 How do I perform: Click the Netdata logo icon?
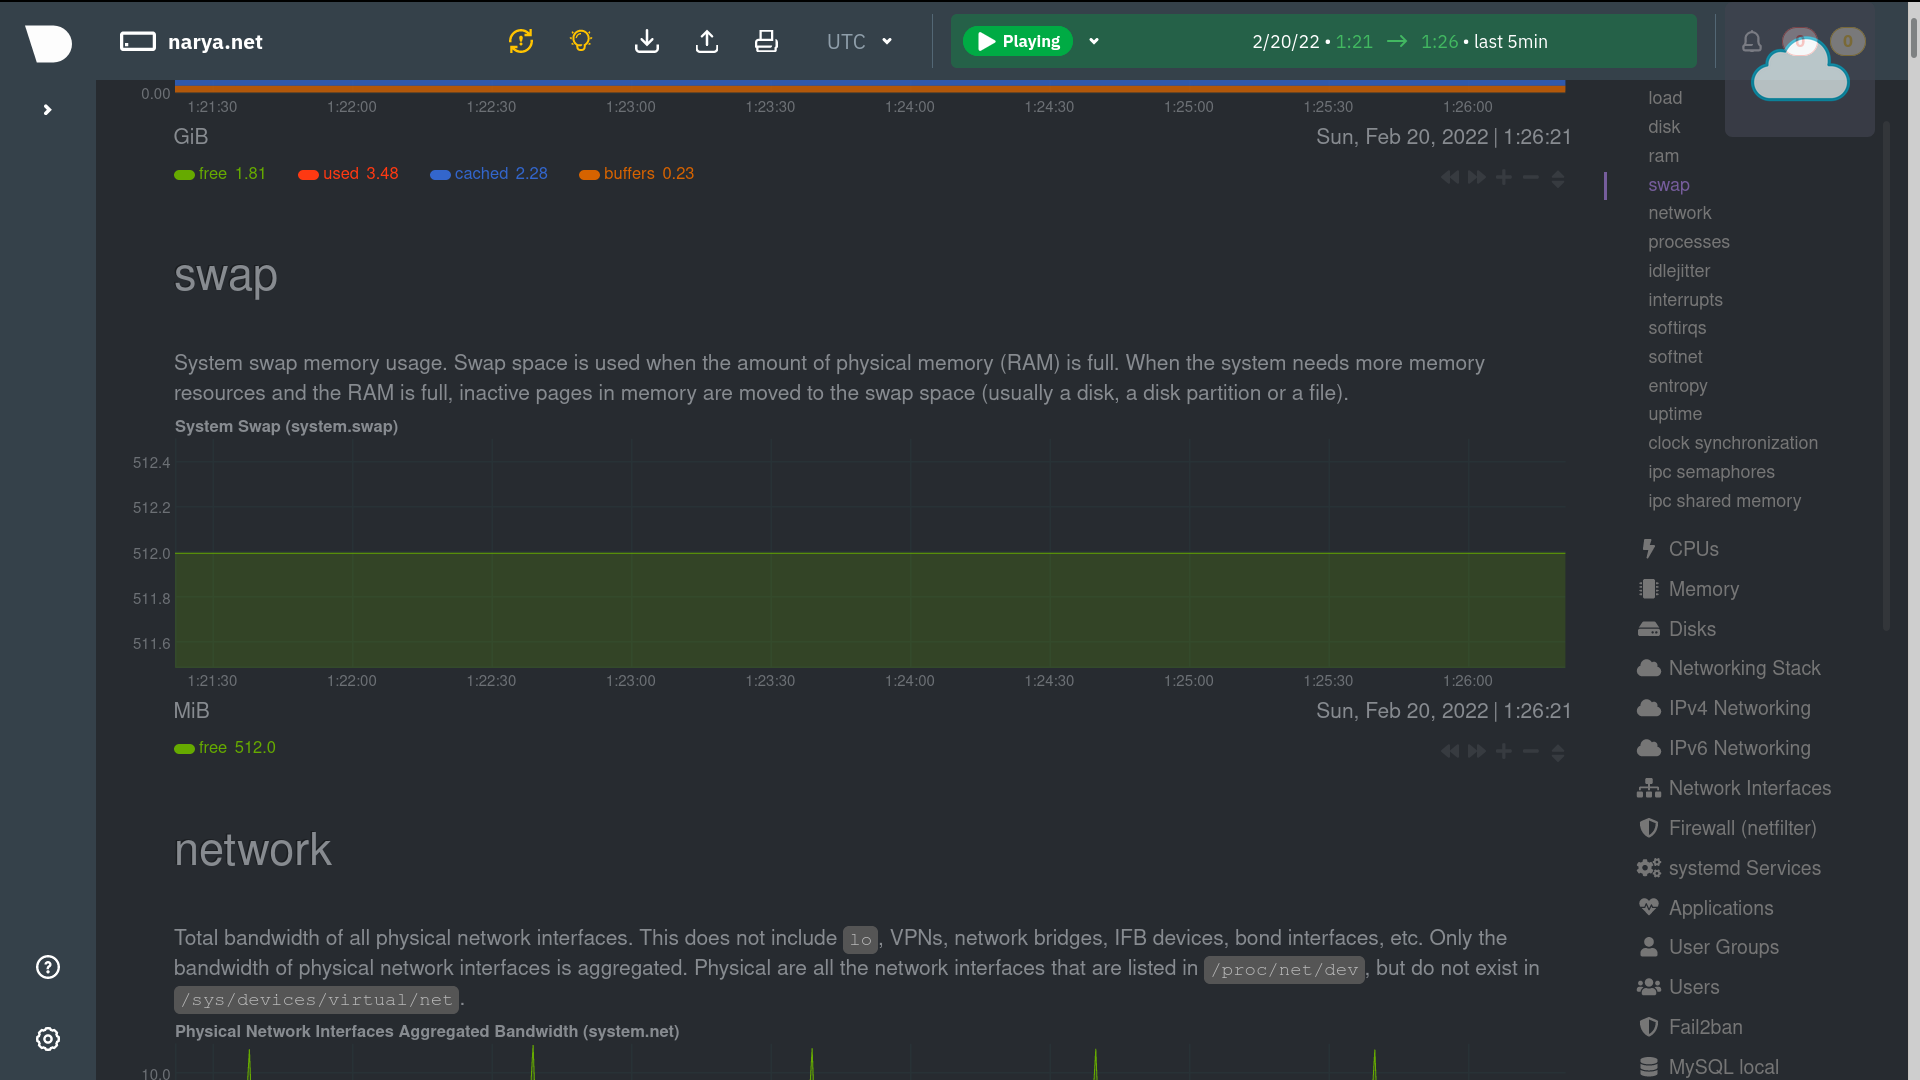coord(48,43)
